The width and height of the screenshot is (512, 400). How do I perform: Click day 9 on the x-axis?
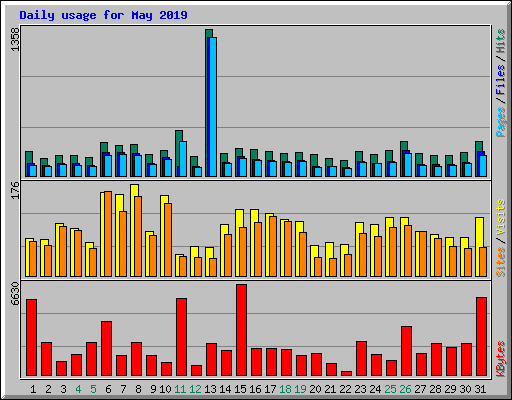pos(153,389)
